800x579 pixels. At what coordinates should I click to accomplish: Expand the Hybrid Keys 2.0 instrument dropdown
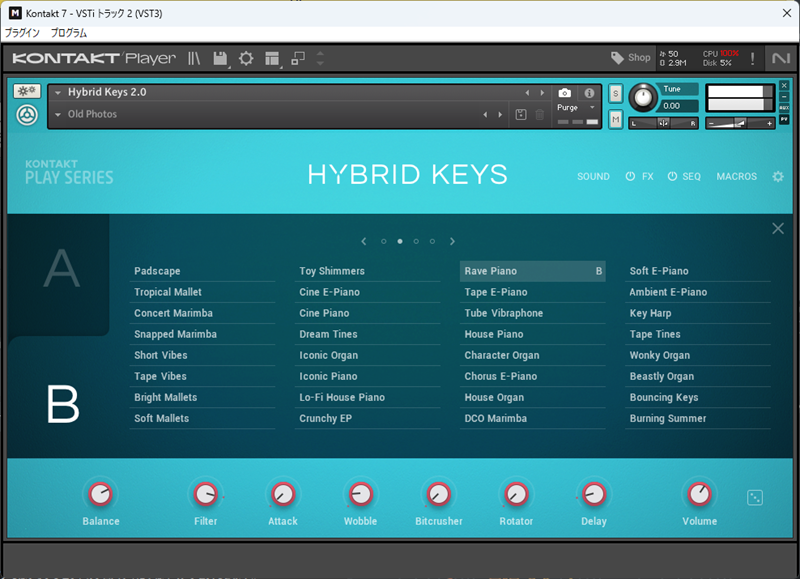(58, 93)
